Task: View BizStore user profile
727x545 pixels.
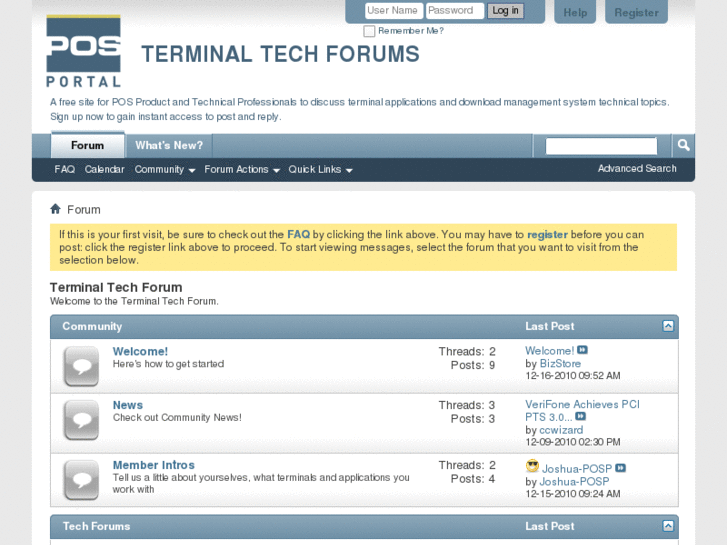Action: pyautogui.click(x=560, y=364)
